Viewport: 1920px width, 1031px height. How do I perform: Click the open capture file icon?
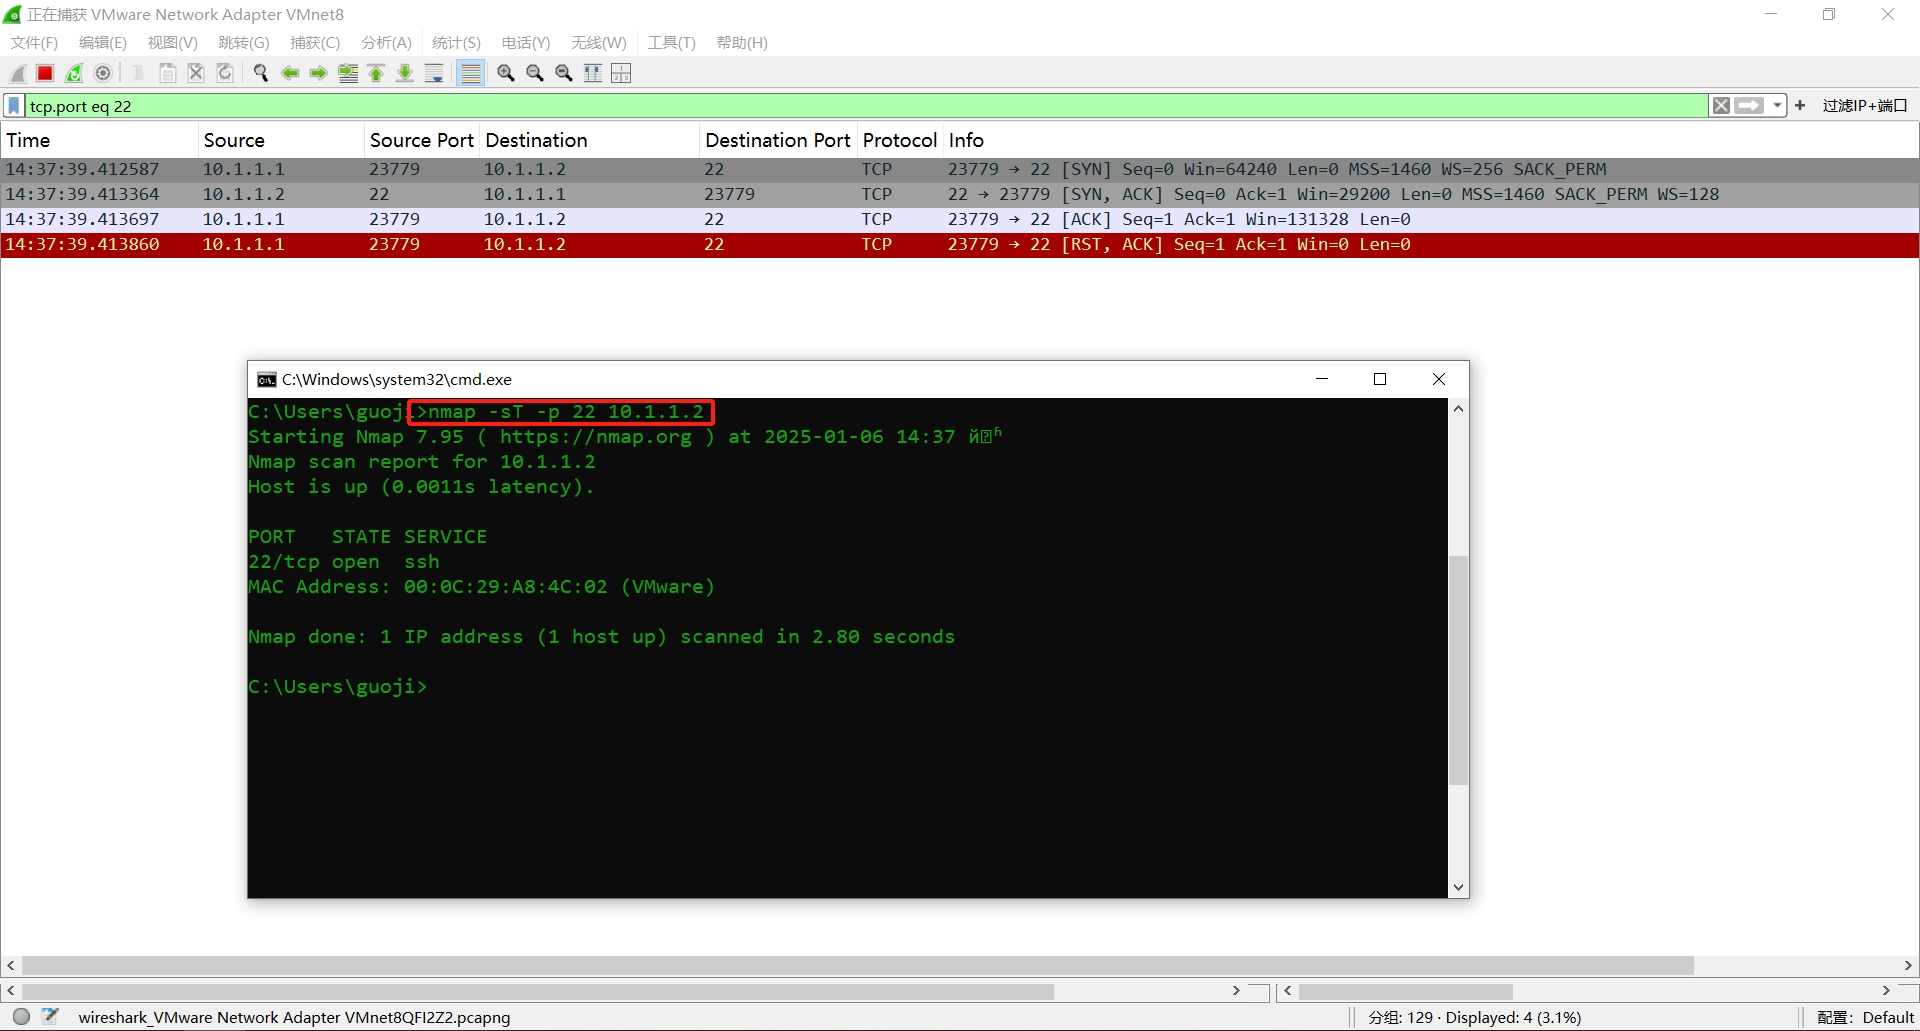(138, 73)
